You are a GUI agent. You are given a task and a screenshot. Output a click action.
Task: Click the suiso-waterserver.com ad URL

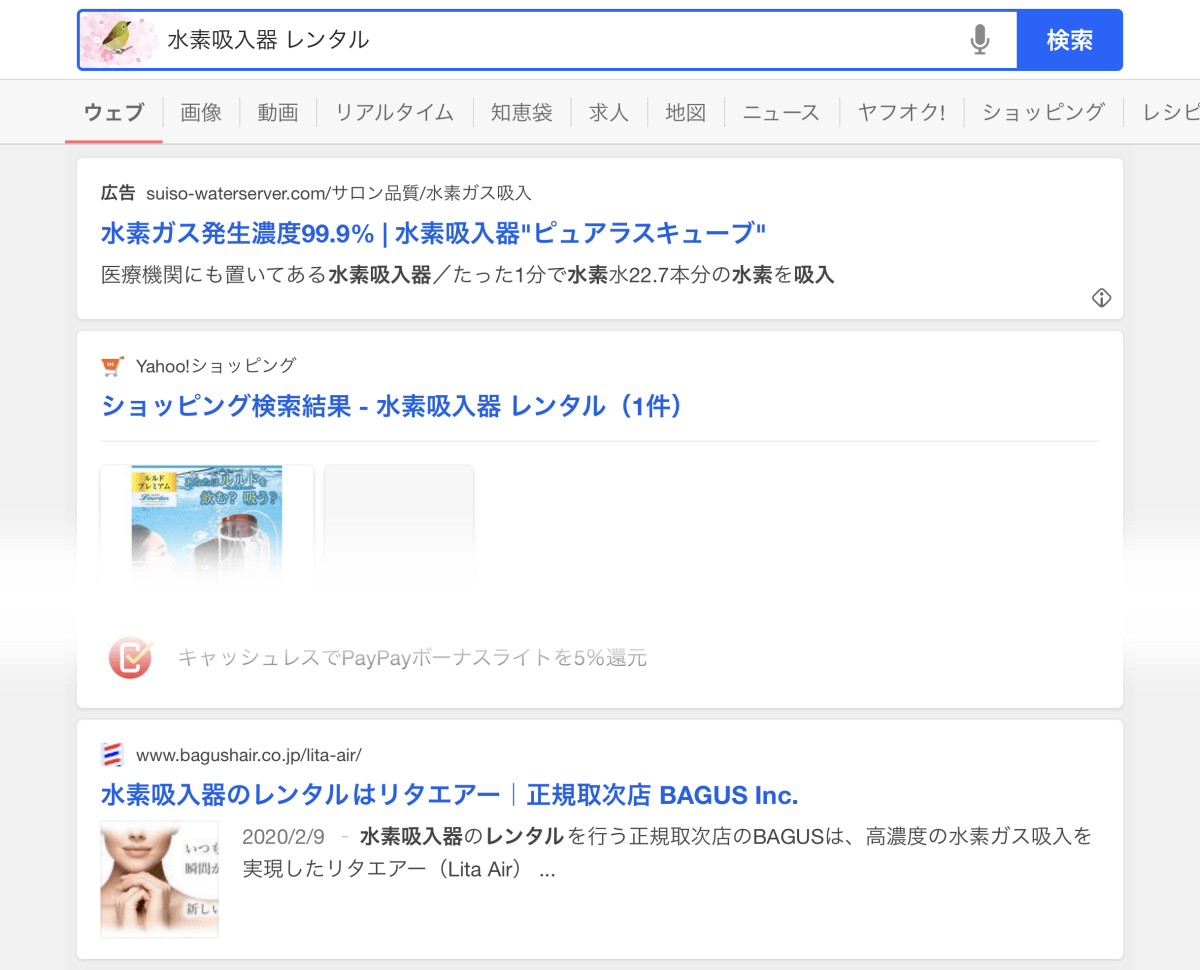click(339, 193)
